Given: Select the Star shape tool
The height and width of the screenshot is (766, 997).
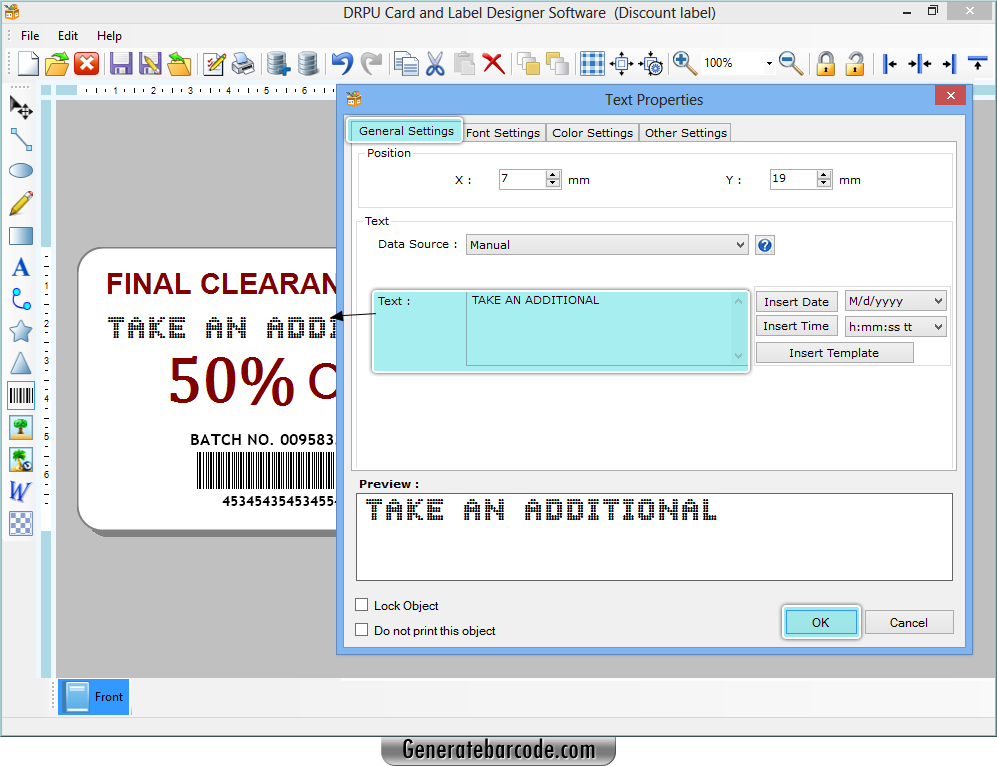Looking at the screenshot, I should pos(21,331).
